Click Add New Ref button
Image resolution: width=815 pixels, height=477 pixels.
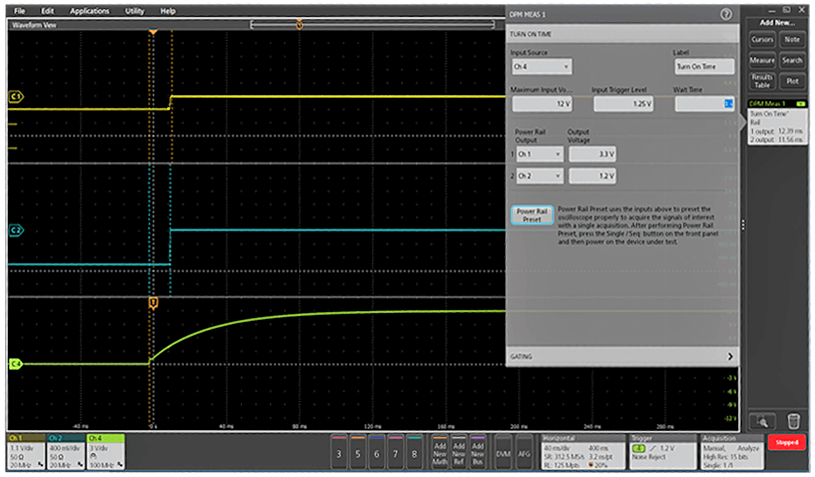click(x=458, y=452)
